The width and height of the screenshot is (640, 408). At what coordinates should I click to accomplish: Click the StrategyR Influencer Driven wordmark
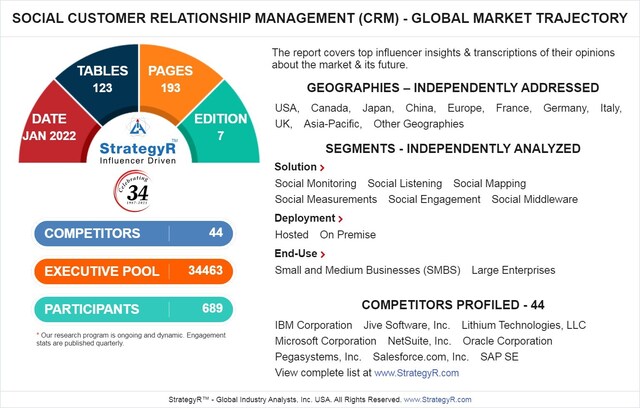click(138, 153)
